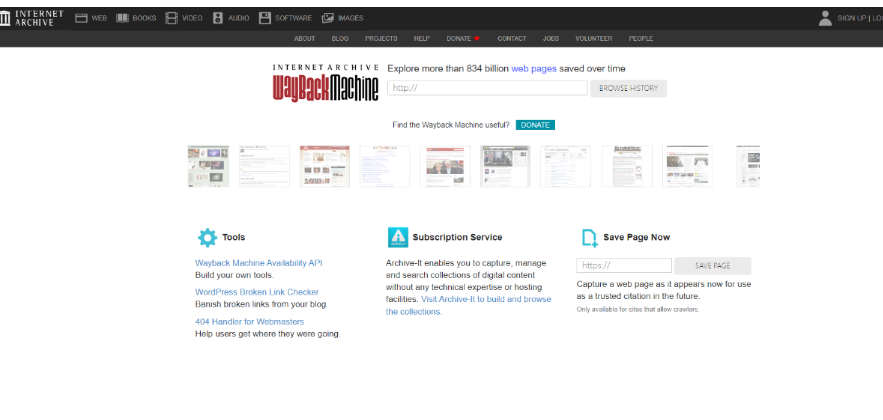Follow the Visit Archive-It link
The image size is (883, 420).
[469, 305]
